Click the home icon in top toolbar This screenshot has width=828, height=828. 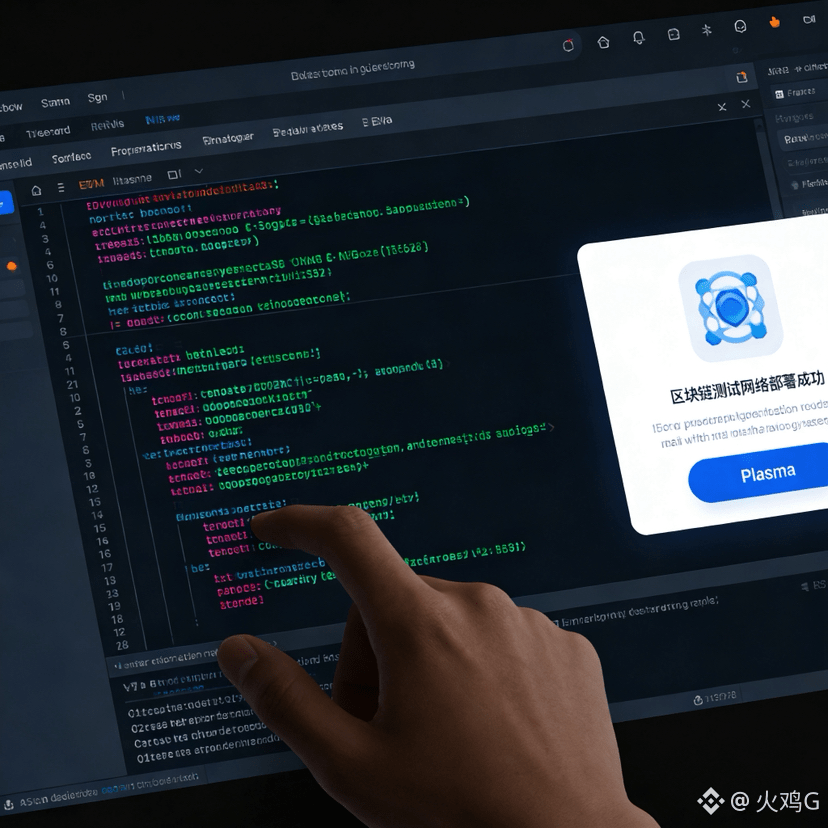(603, 42)
